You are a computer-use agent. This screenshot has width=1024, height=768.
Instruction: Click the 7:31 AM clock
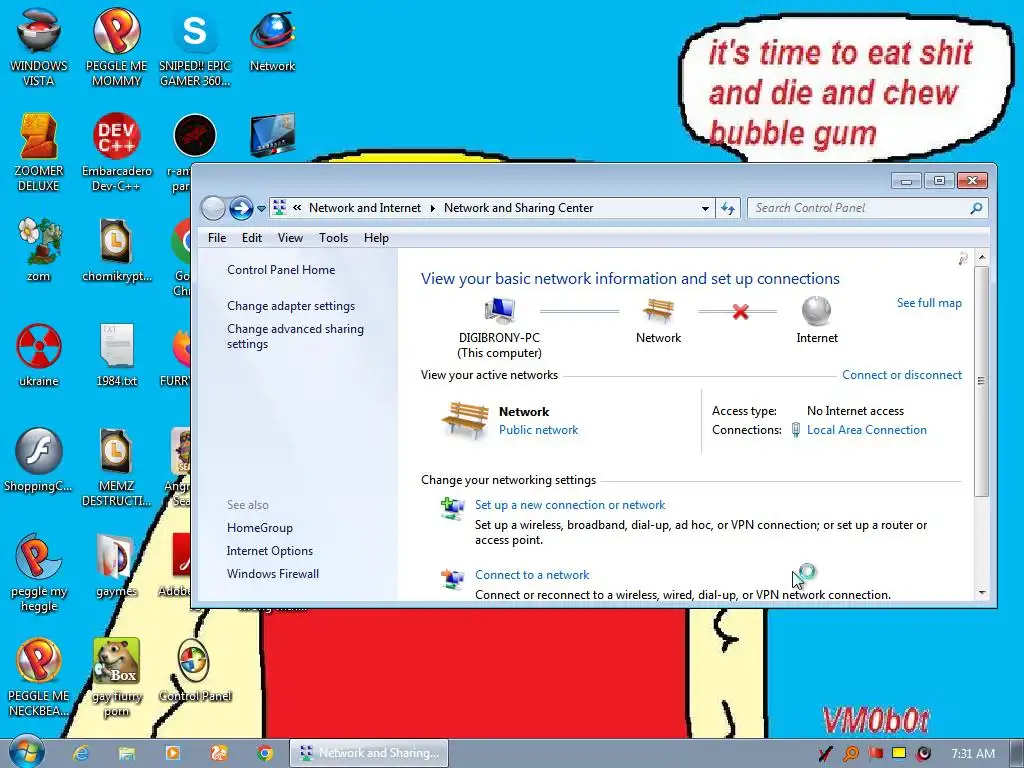pos(973,754)
